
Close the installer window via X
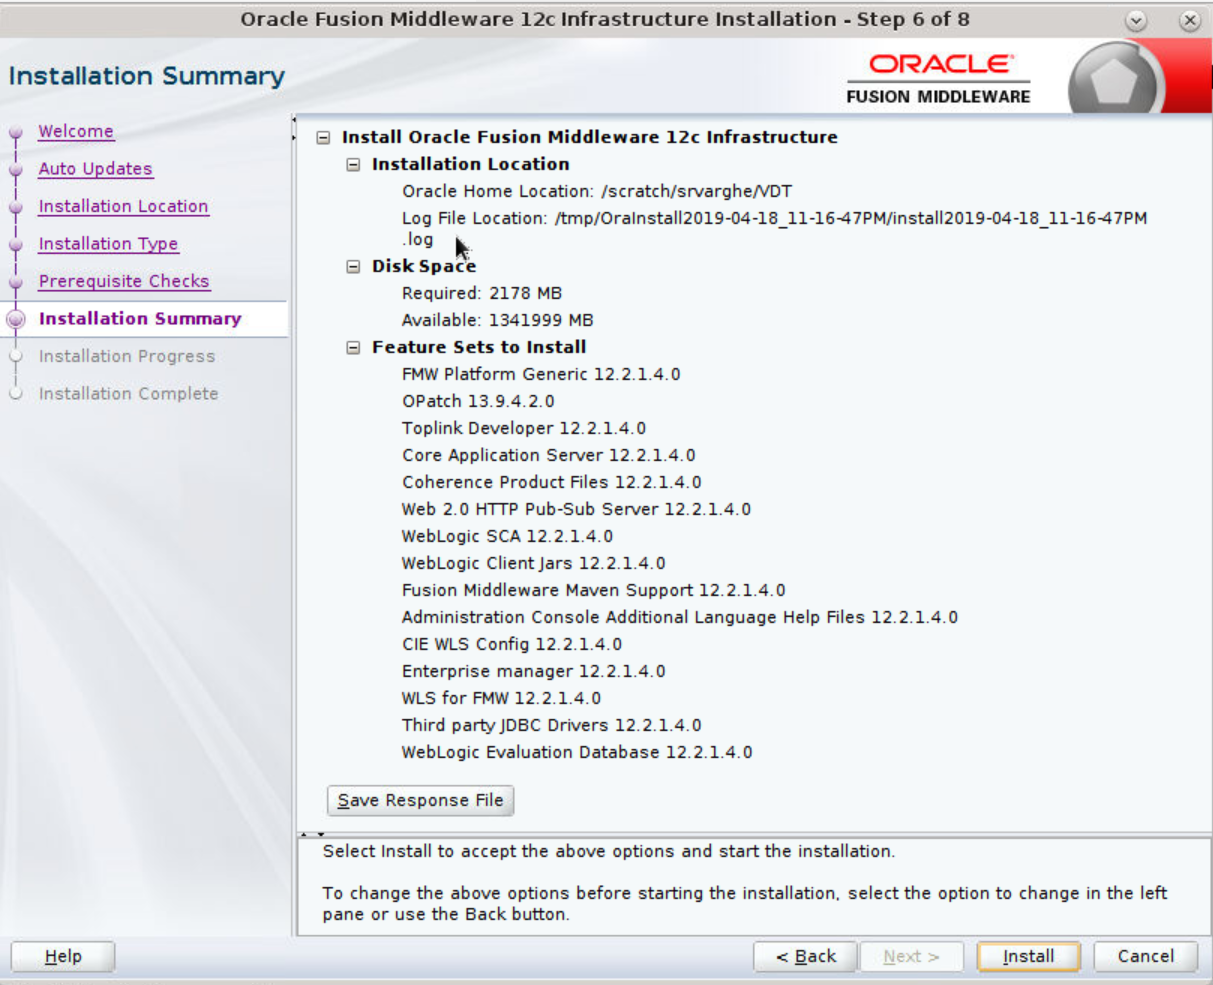click(x=1189, y=20)
